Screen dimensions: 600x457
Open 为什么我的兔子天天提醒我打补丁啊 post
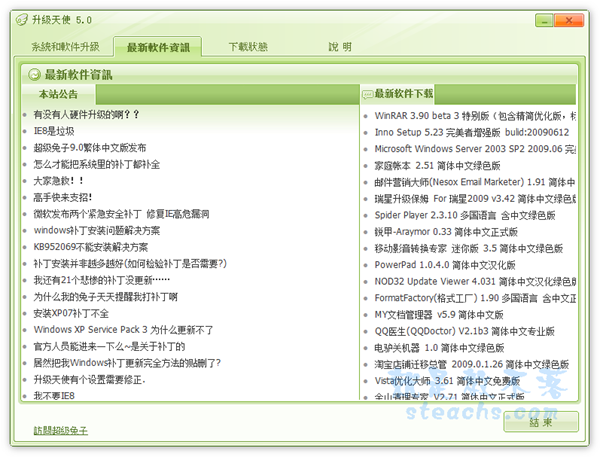pyautogui.click(x=105, y=297)
